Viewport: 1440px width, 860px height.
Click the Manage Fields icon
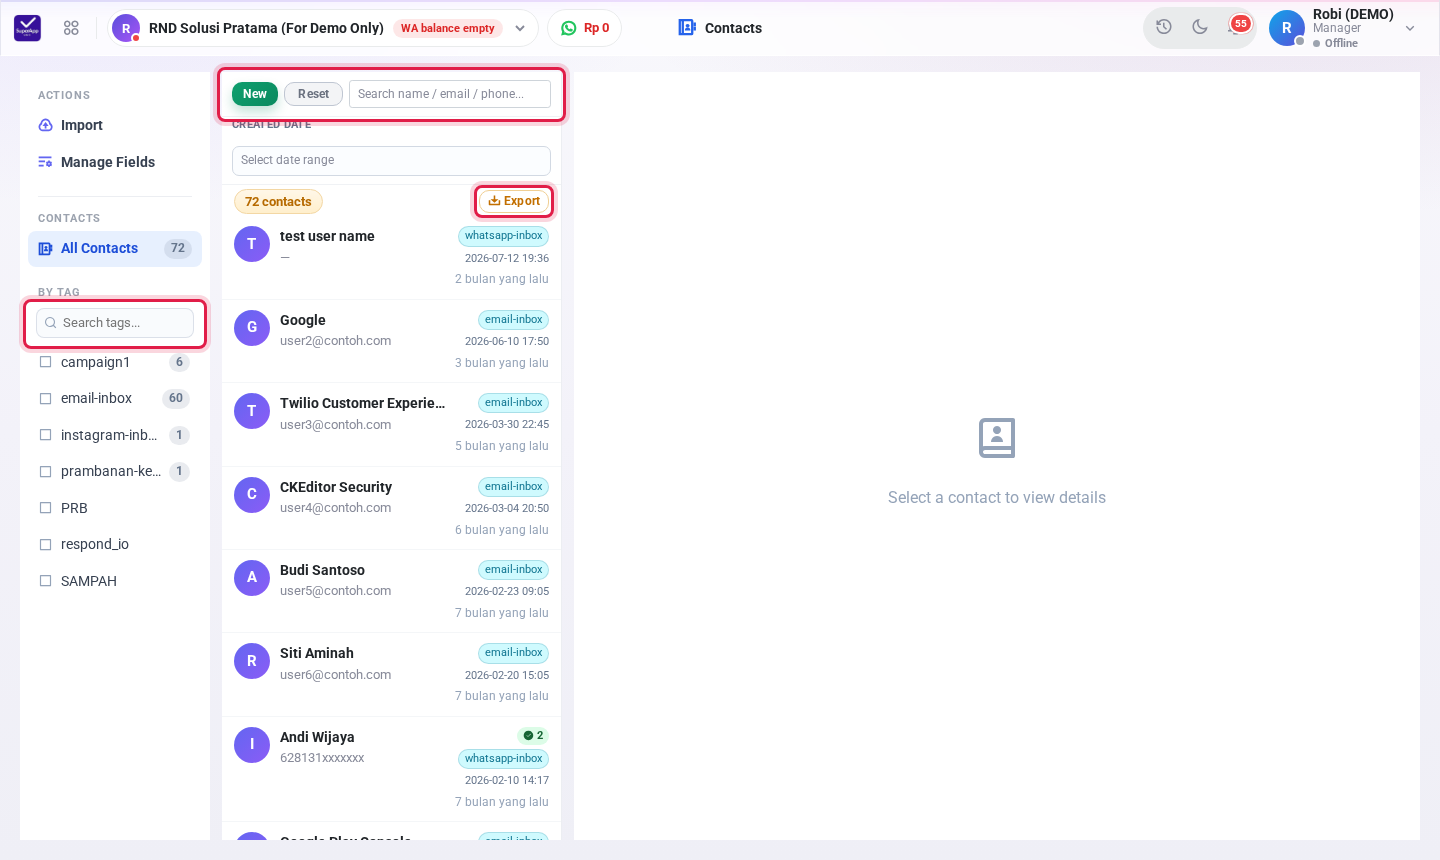tap(45, 162)
